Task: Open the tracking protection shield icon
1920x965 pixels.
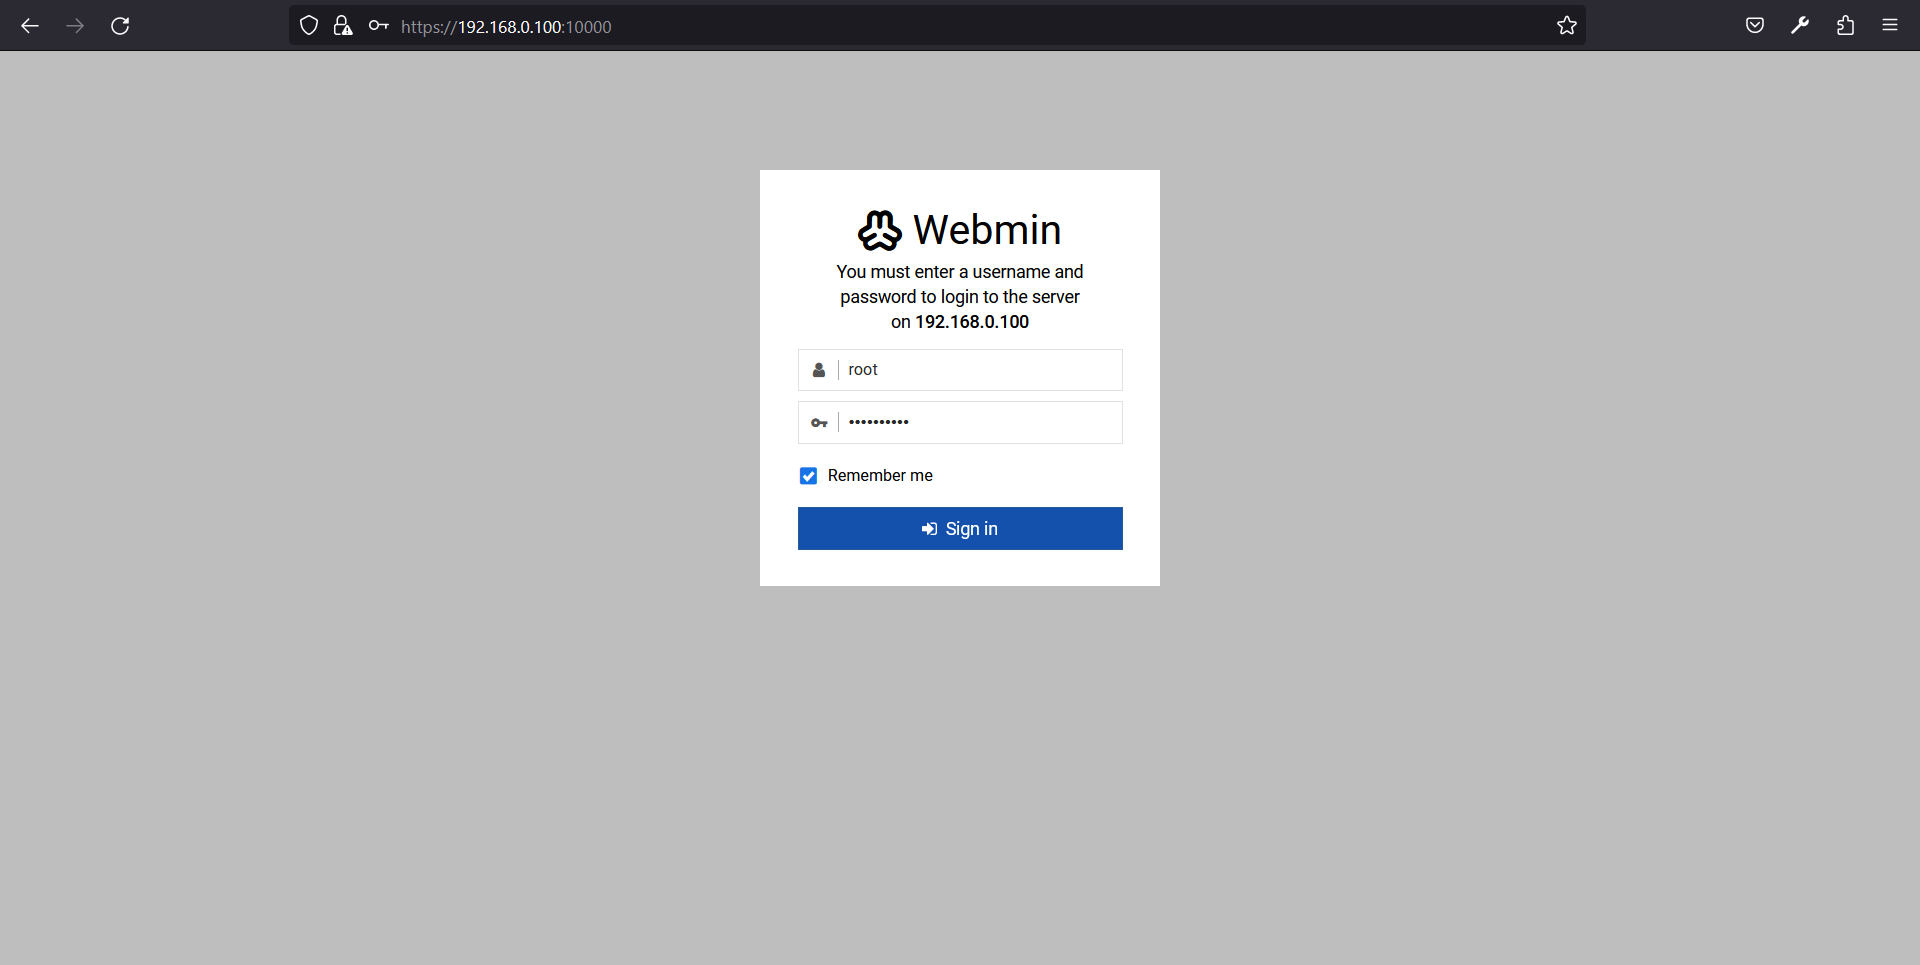Action: pos(309,26)
